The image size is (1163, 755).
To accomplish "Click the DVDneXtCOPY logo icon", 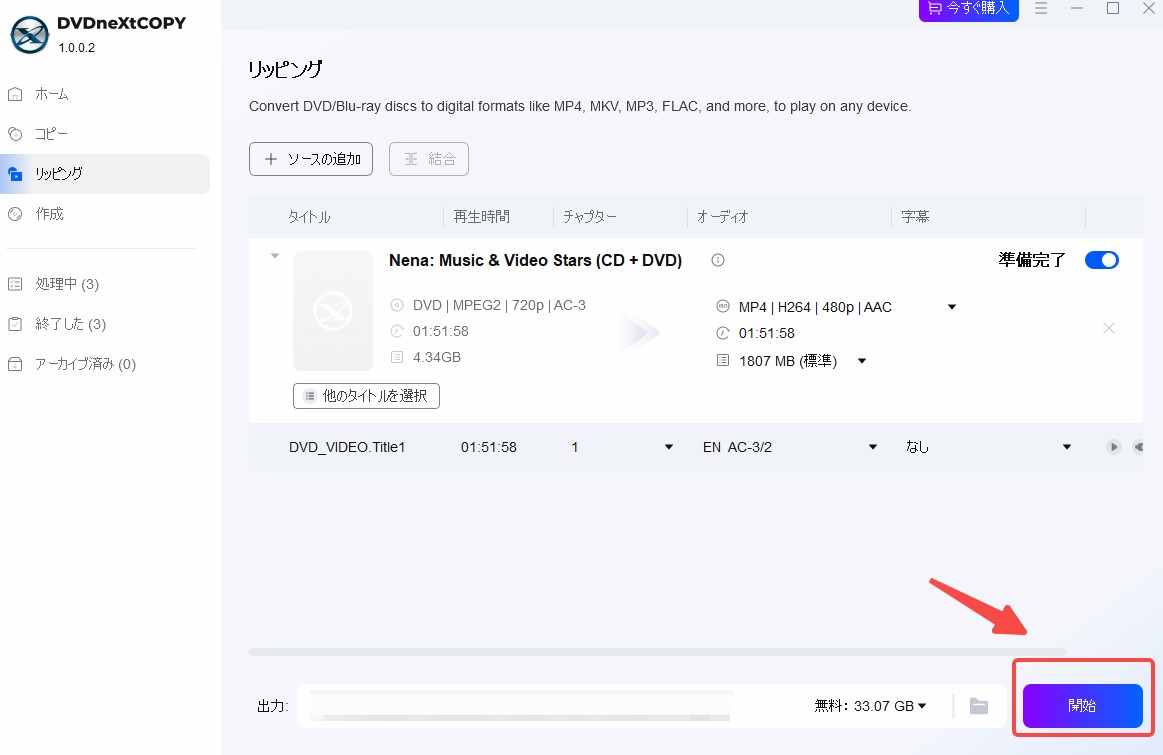I will click(x=30, y=34).
